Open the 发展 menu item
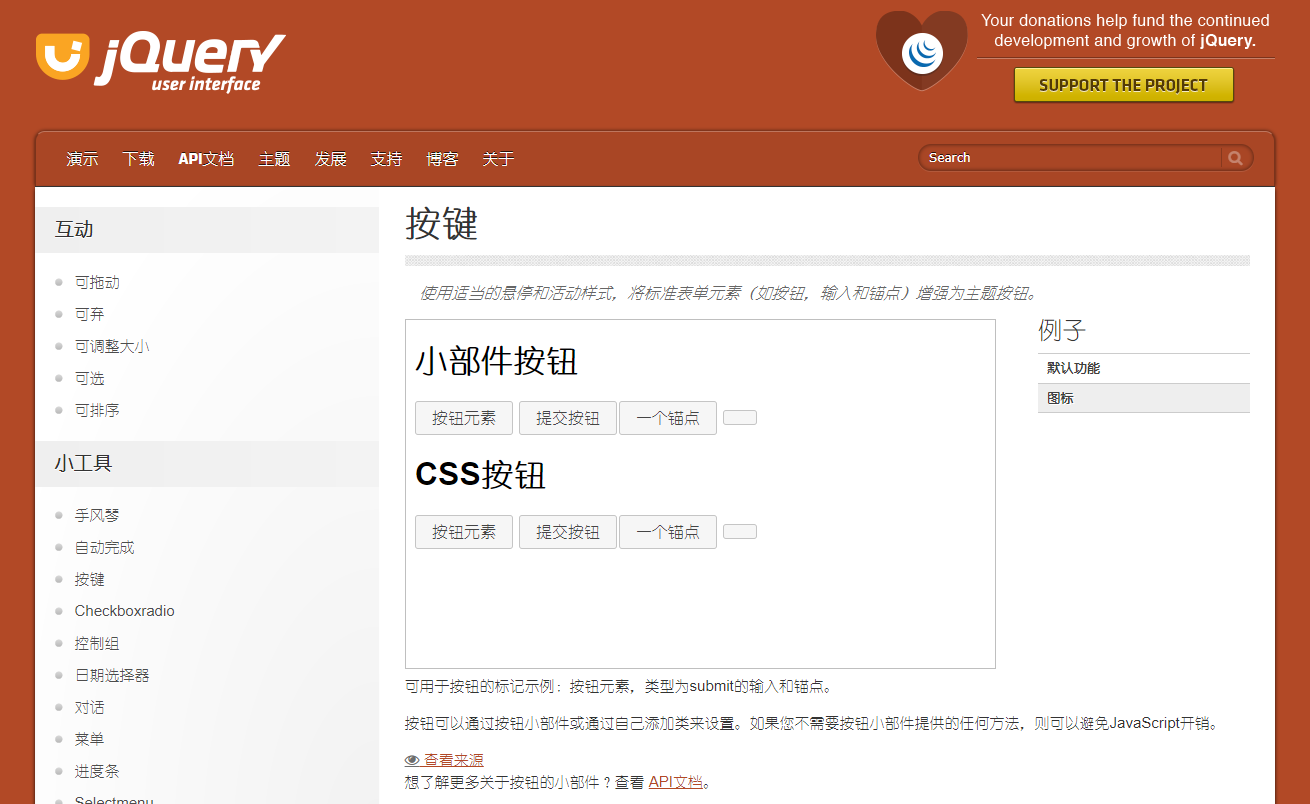Image resolution: width=1310 pixels, height=804 pixels. point(330,159)
